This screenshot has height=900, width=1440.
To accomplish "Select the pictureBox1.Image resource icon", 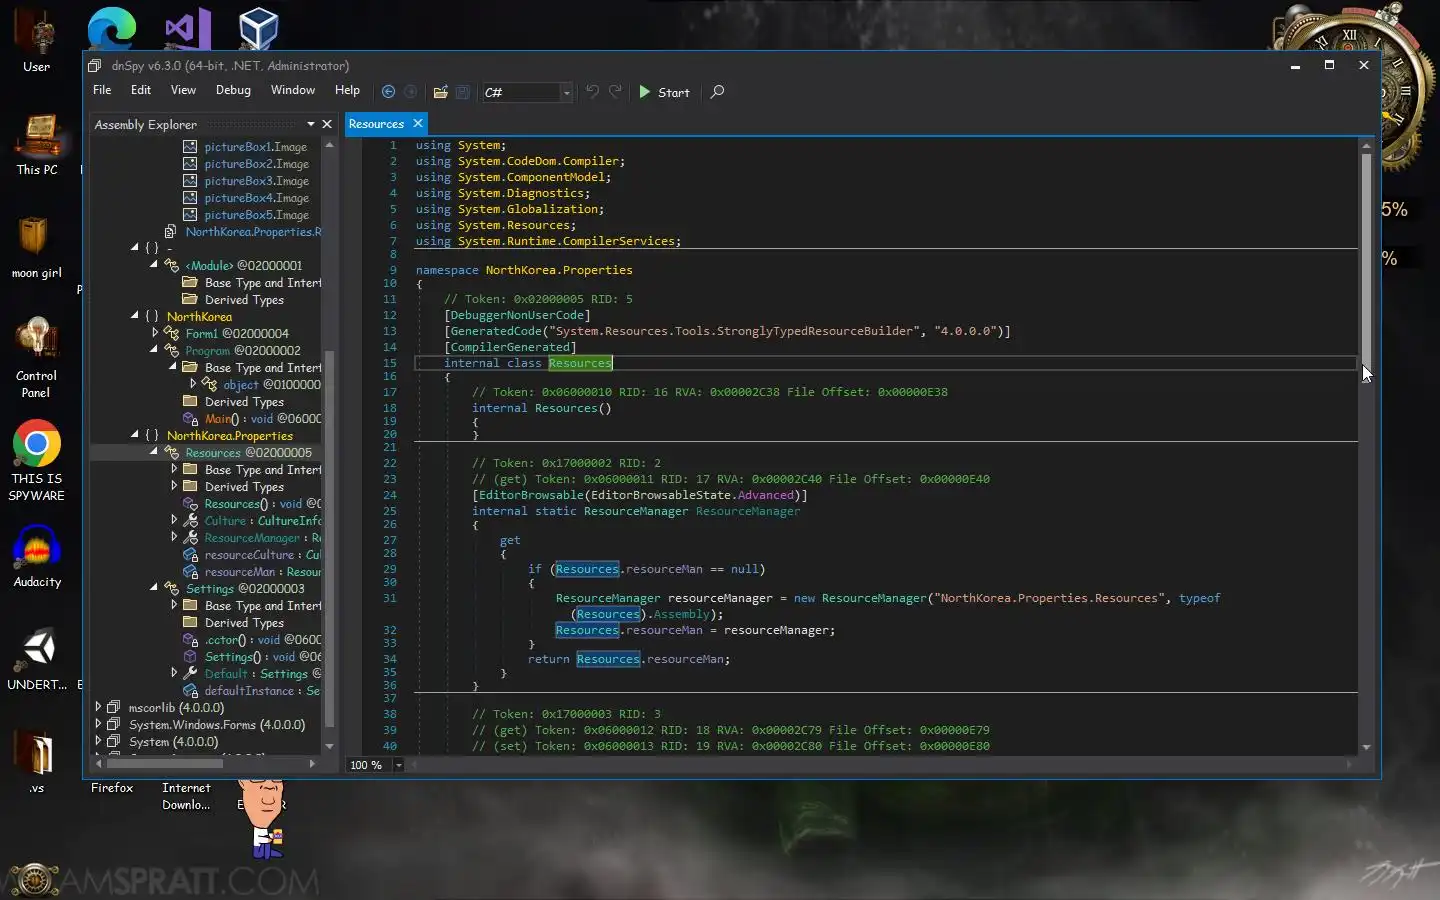I will 190,147.
